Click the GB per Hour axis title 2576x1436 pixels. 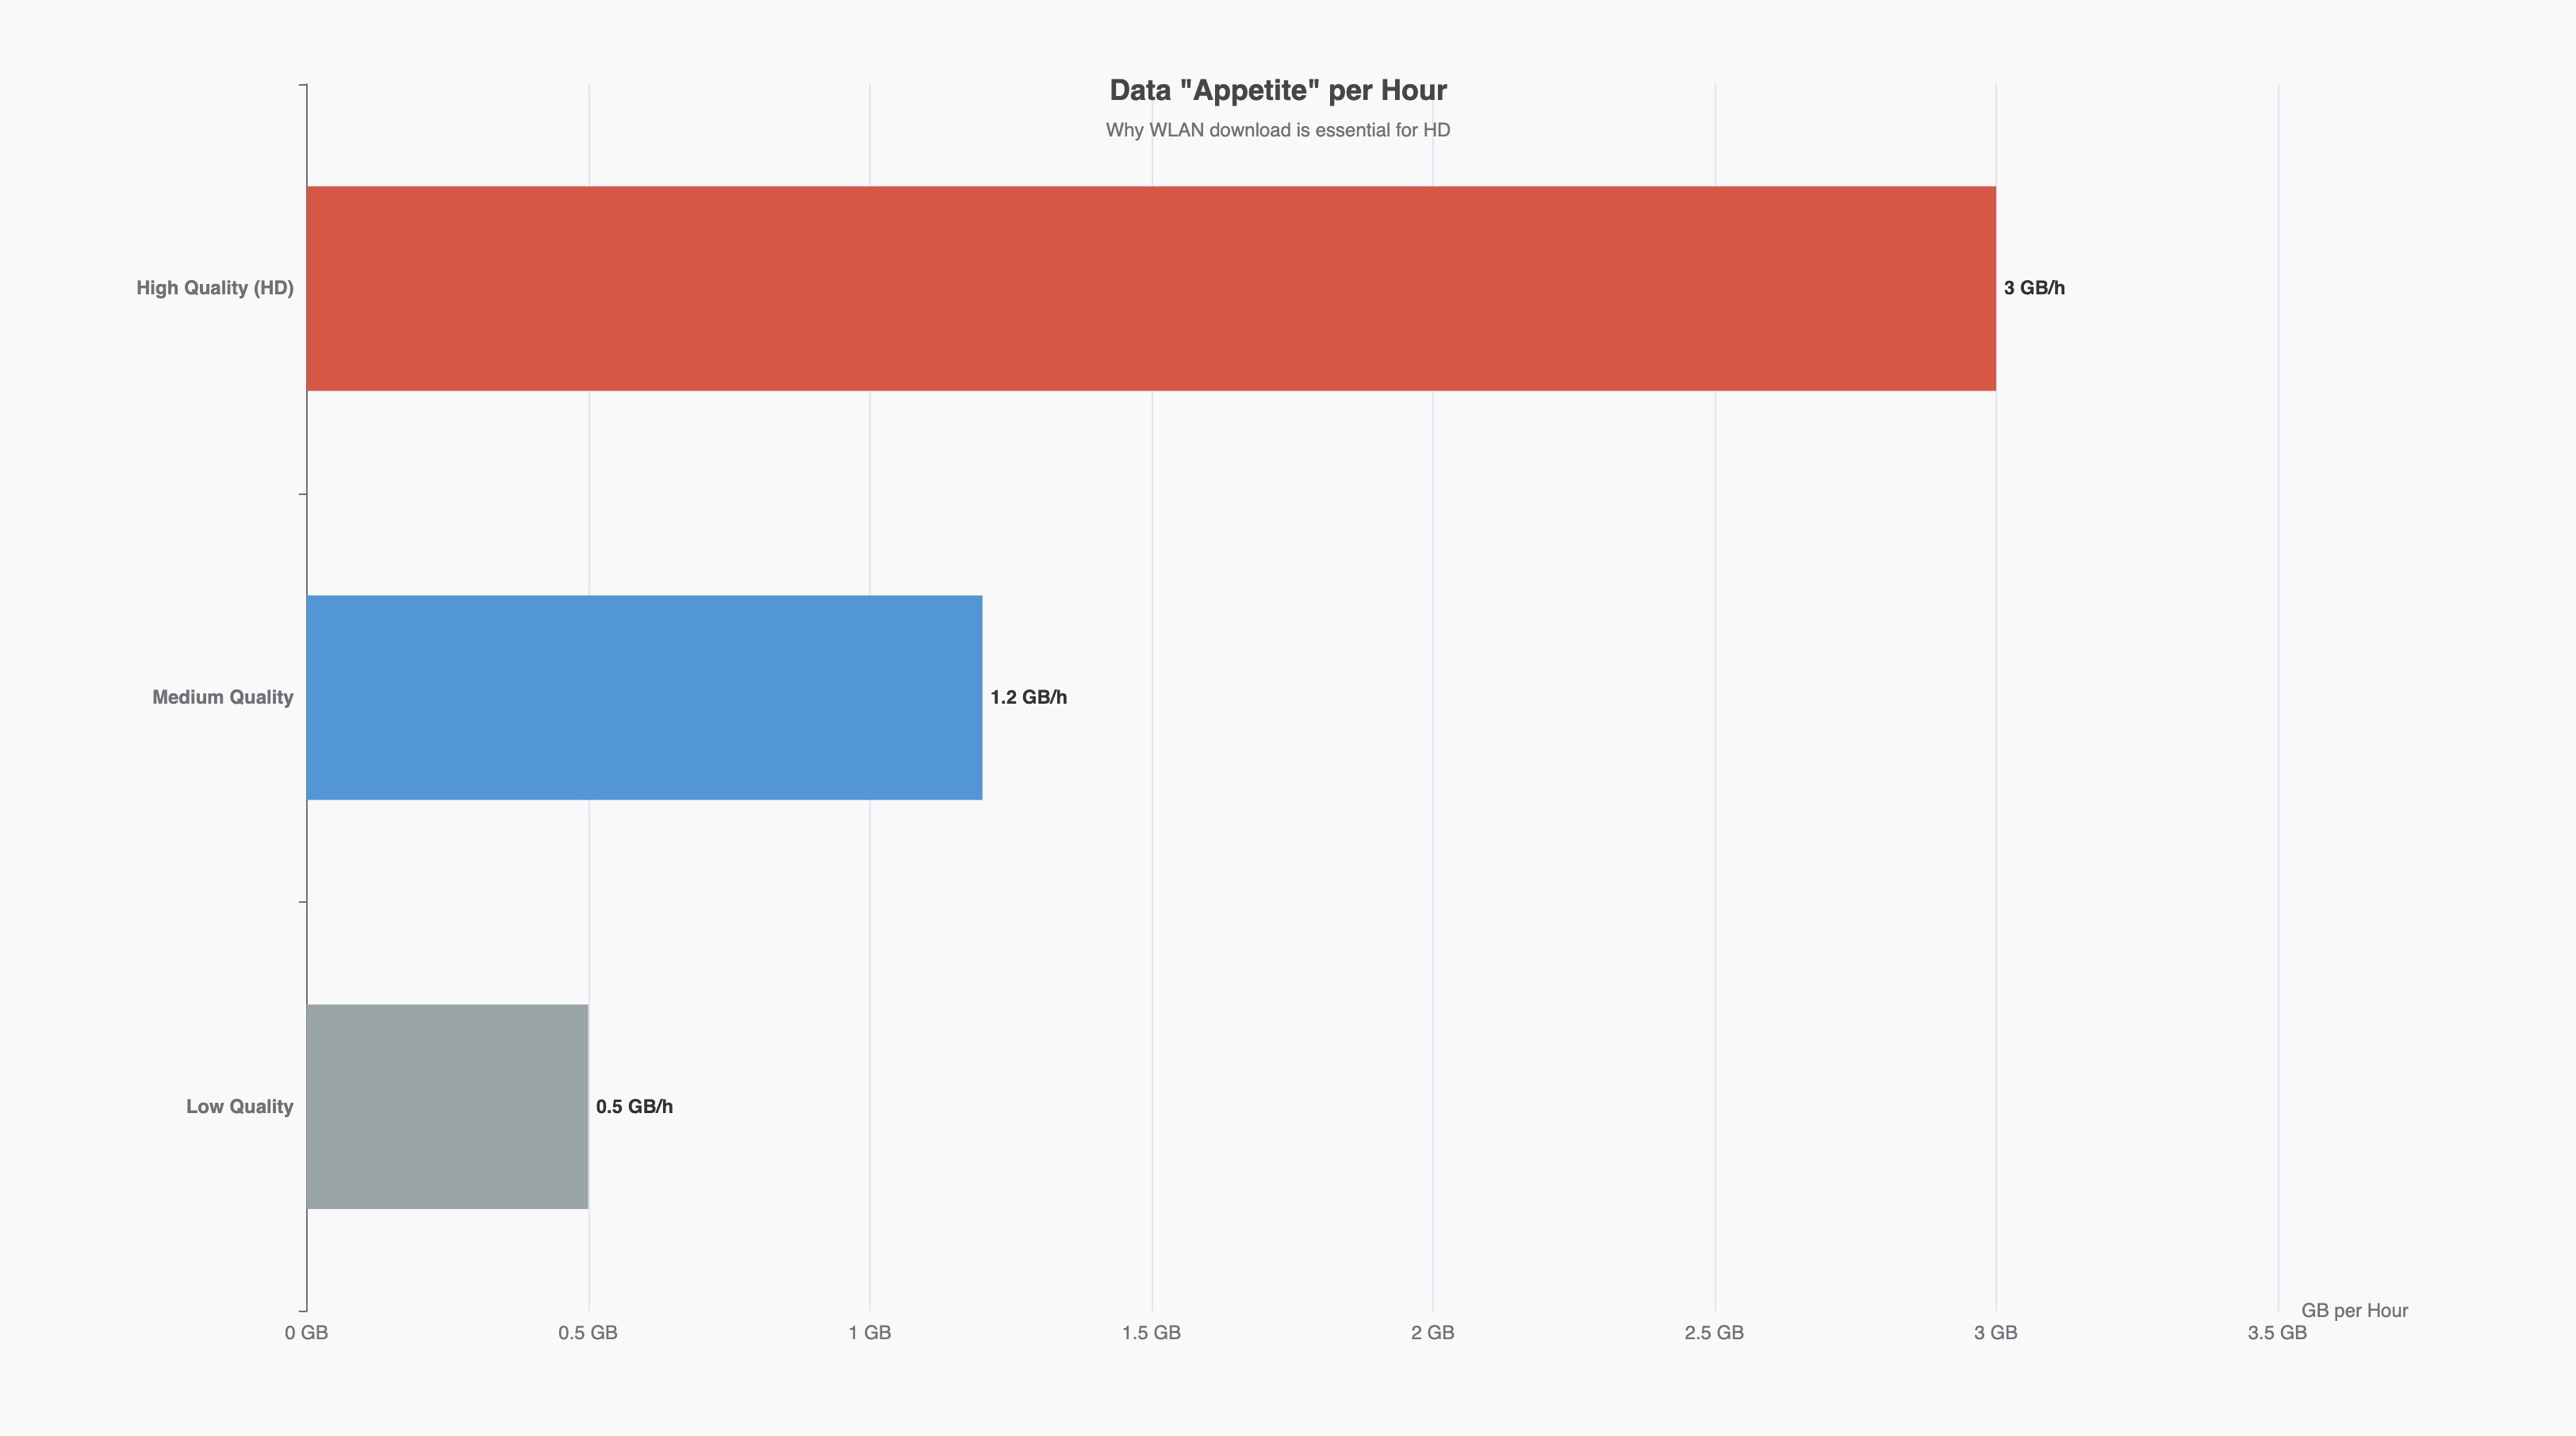2354,1310
